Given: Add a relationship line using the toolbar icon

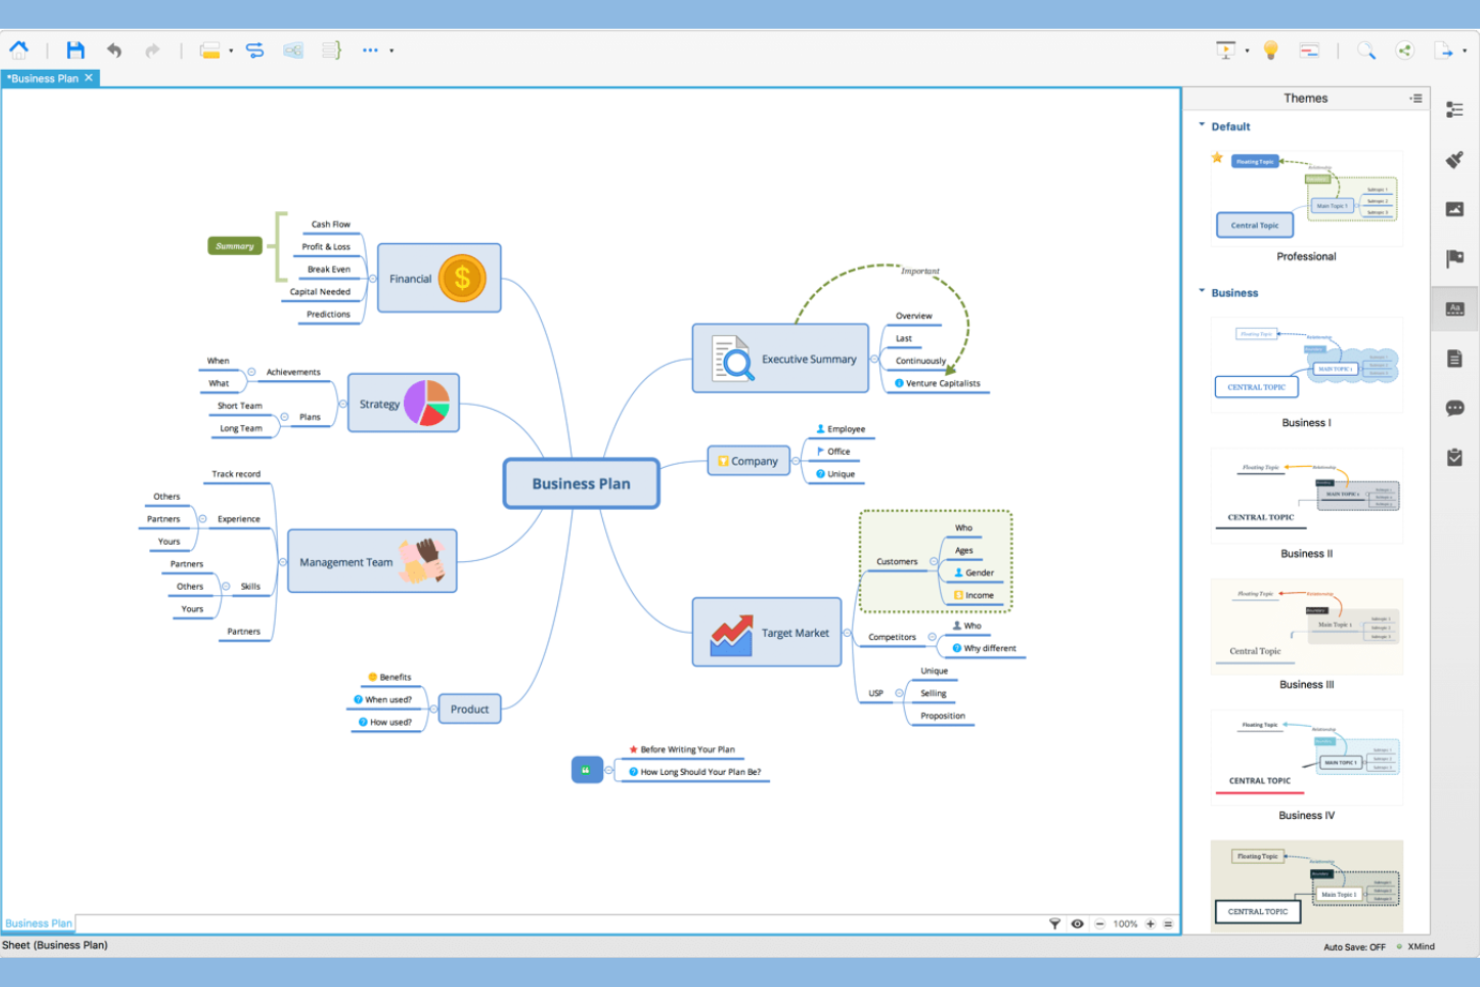Looking at the screenshot, I should [255, 50].
